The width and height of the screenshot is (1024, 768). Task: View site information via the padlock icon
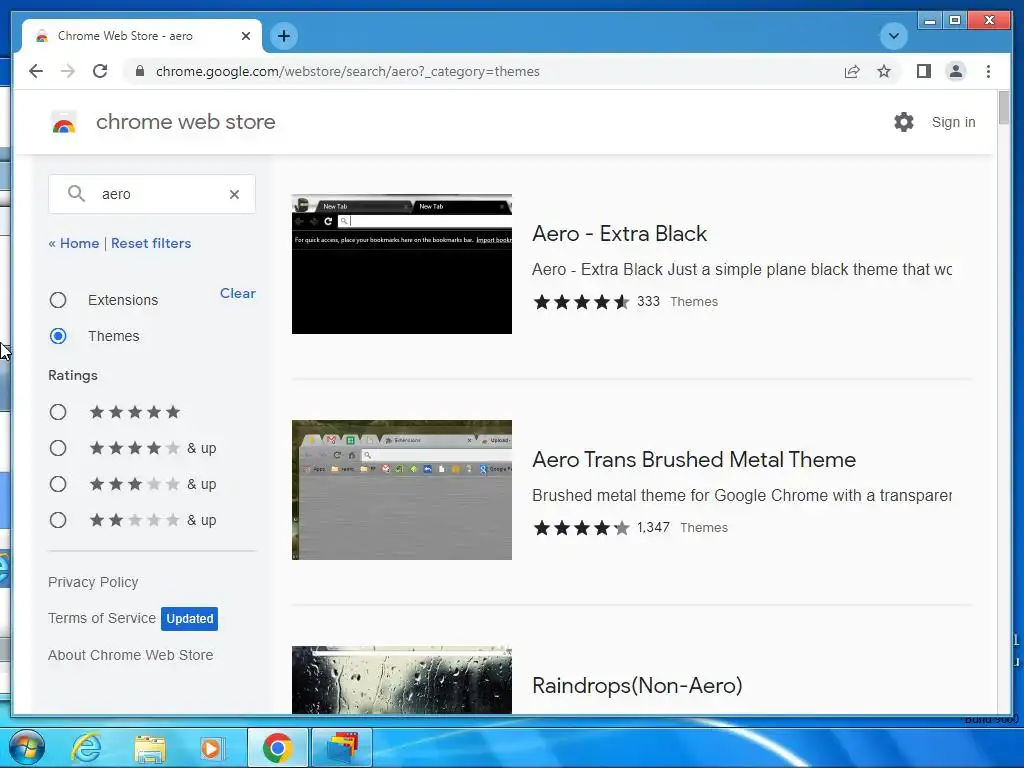click(x=139, y=71)
